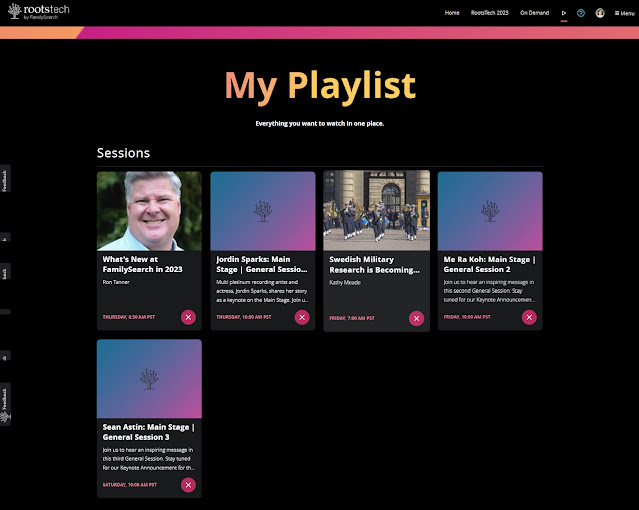Screen dimensions: 639x510
Task: Click "Friday, 10:00 AM PST" time label
Action: (x=467, y=317)
